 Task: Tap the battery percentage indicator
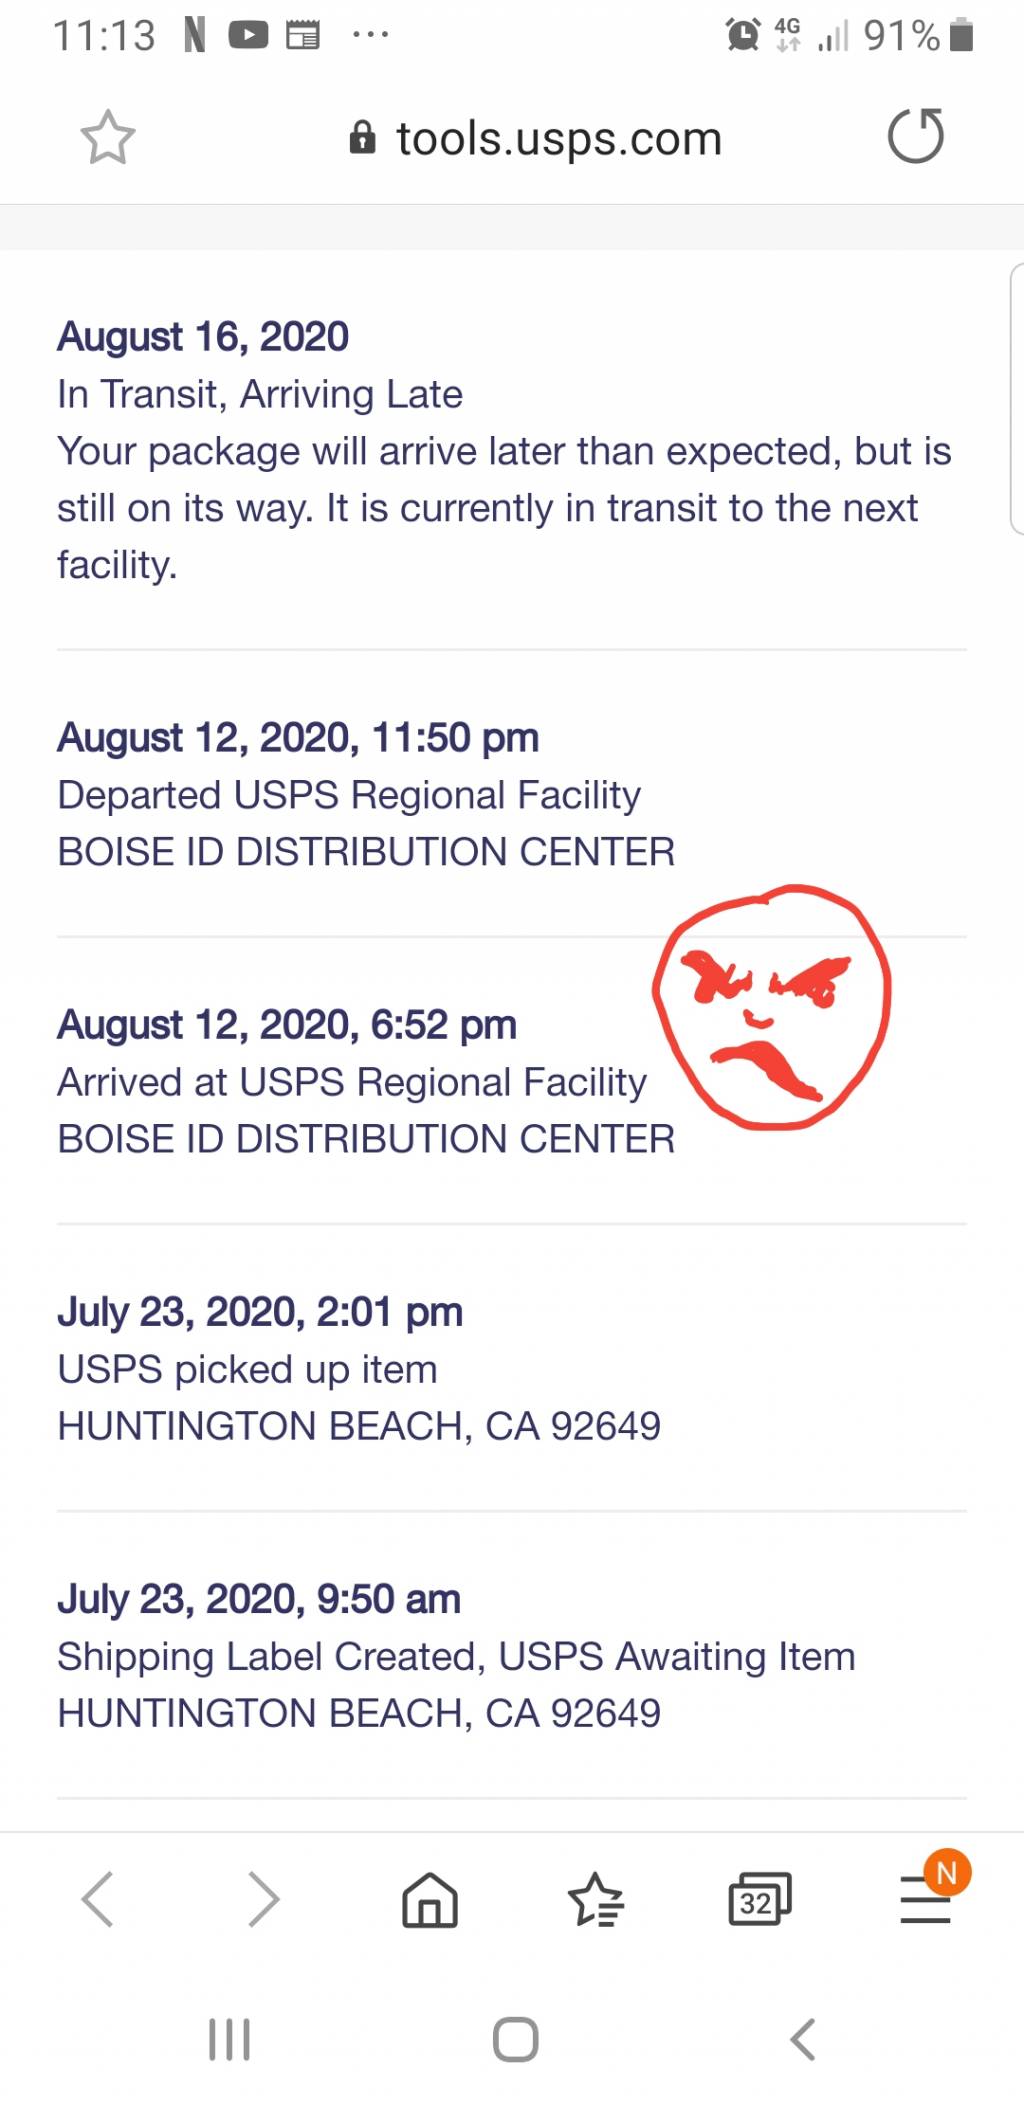pyautogui.click(x=902, y=36)
